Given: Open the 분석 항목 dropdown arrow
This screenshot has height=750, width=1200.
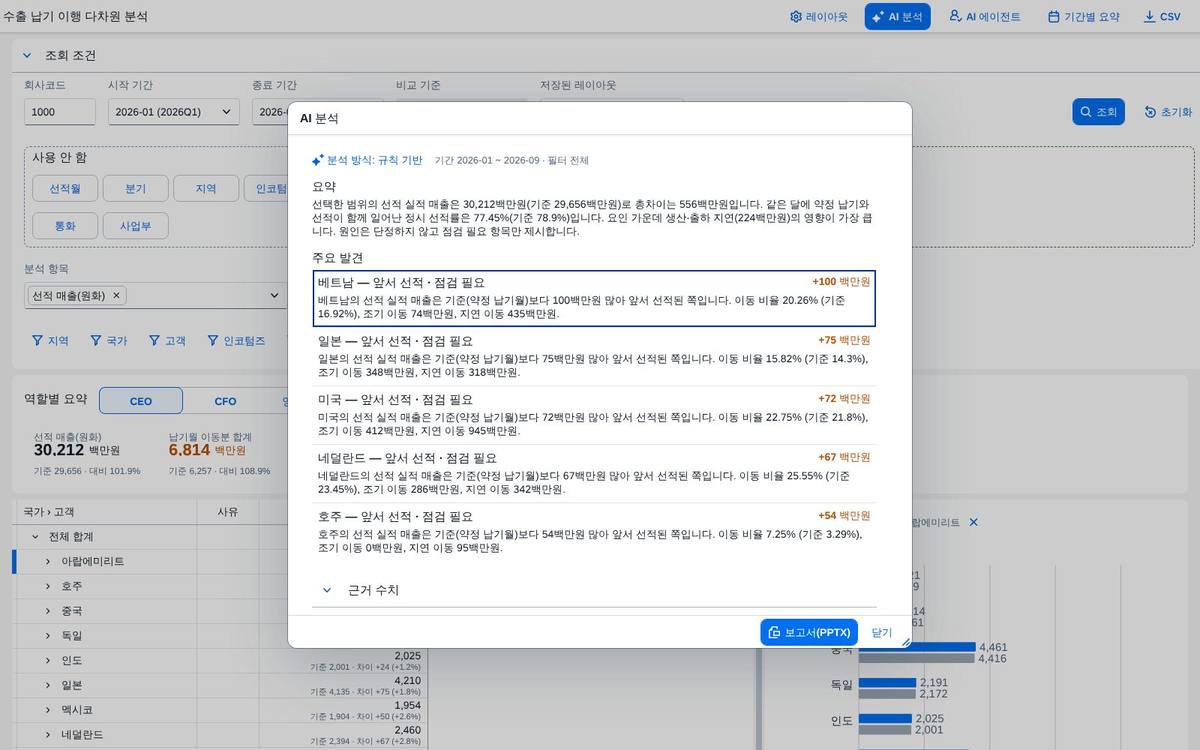Looking at the screenshot, I should (x=276, y=295).
